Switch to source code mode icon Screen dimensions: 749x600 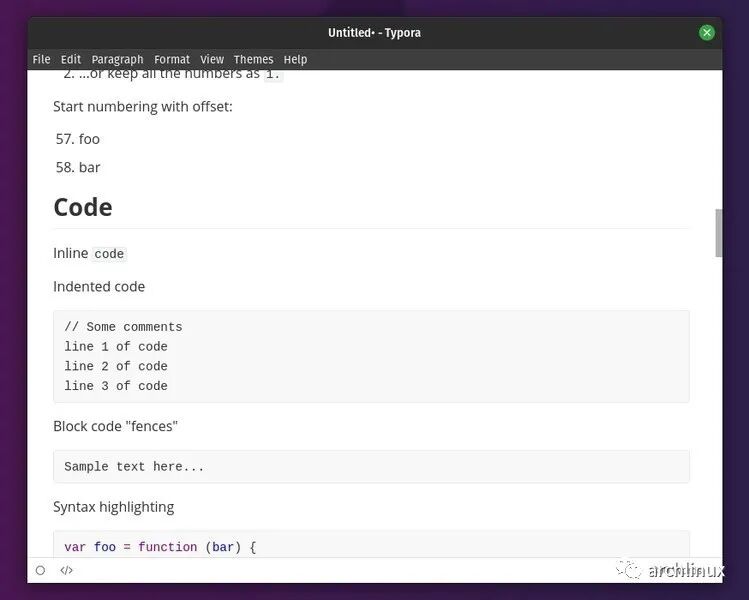66,570
